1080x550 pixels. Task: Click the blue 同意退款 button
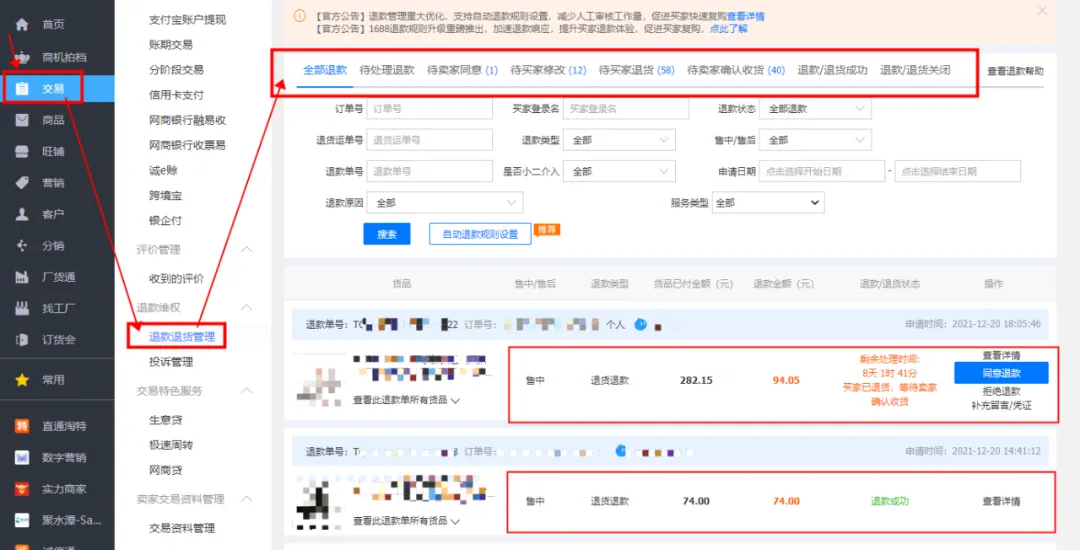click(x=1001, y=373)
